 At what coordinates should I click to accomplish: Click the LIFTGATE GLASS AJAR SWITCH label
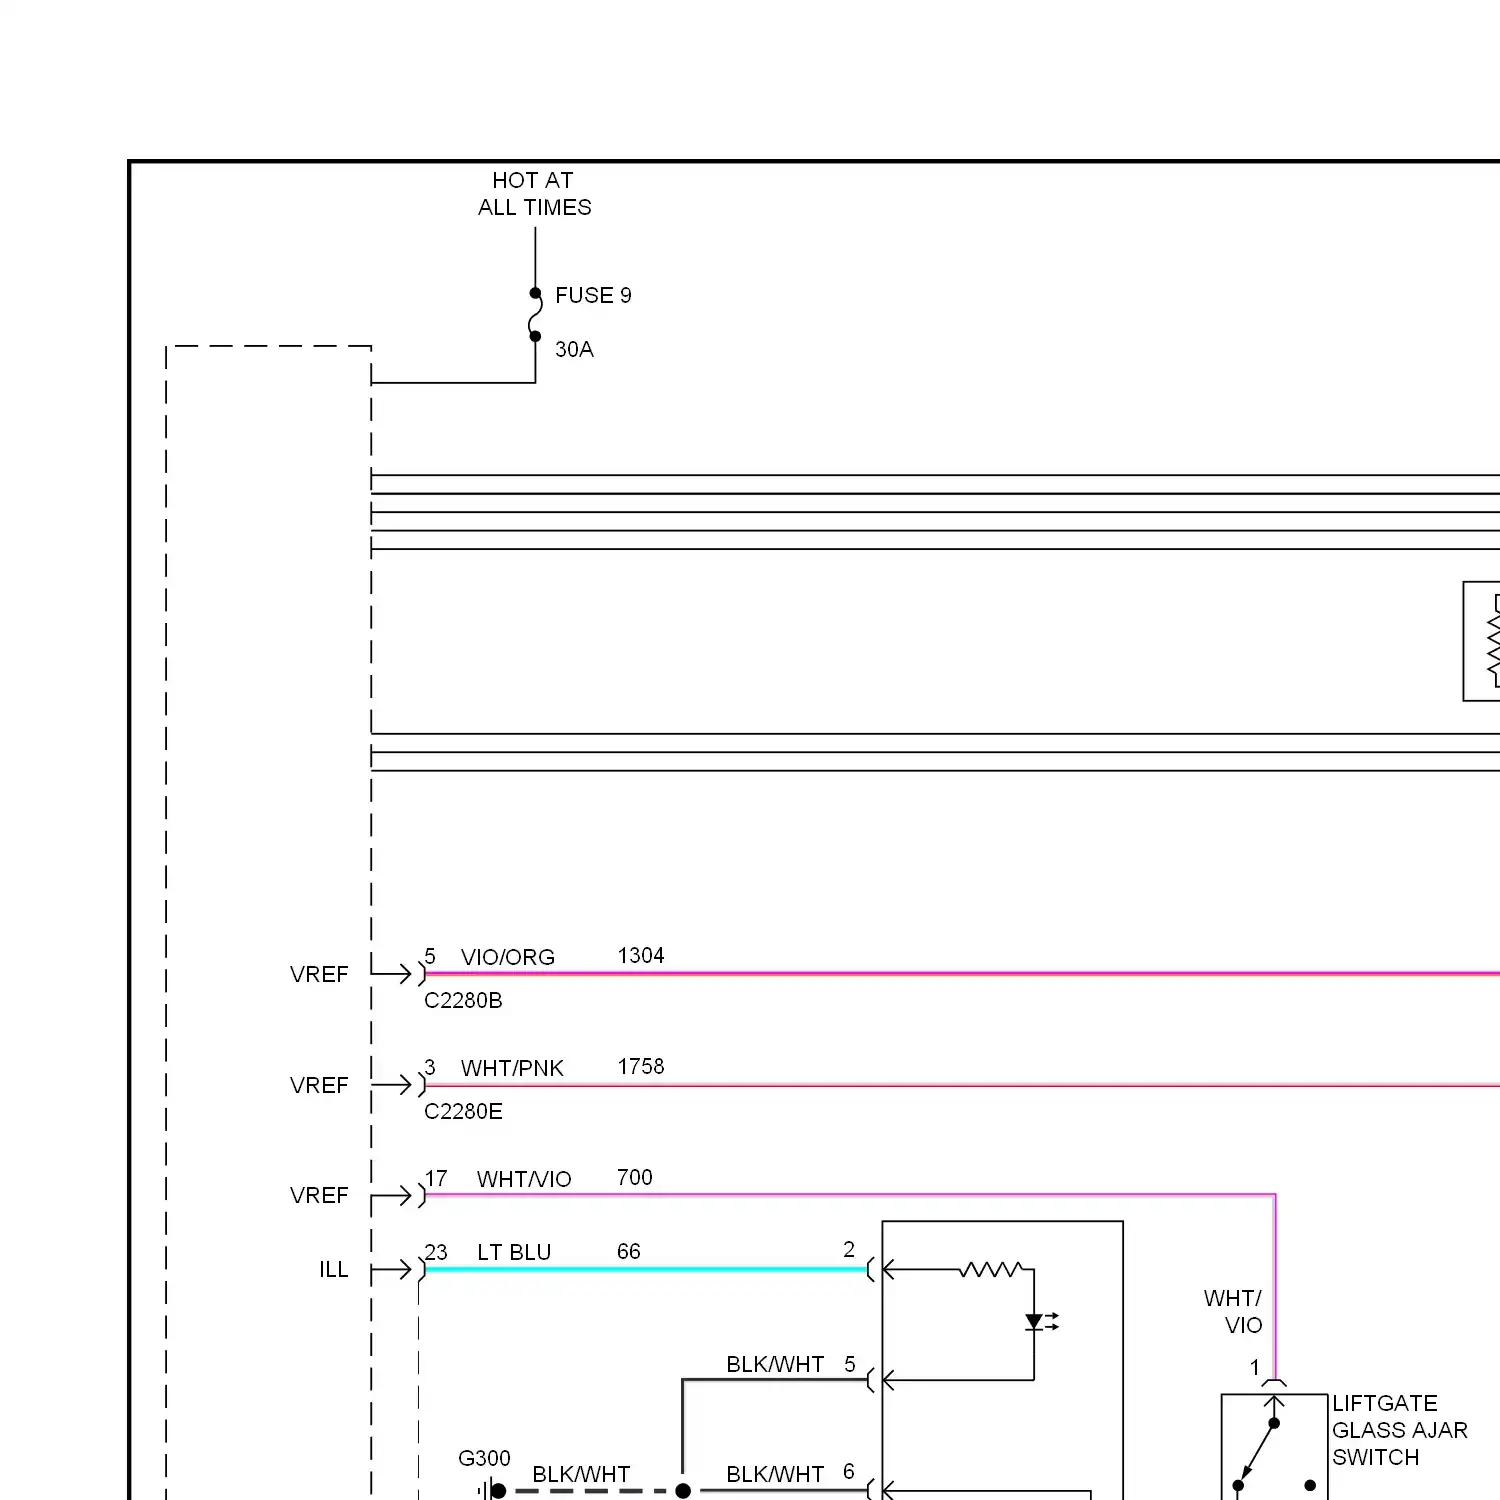pos(1400,1430)
